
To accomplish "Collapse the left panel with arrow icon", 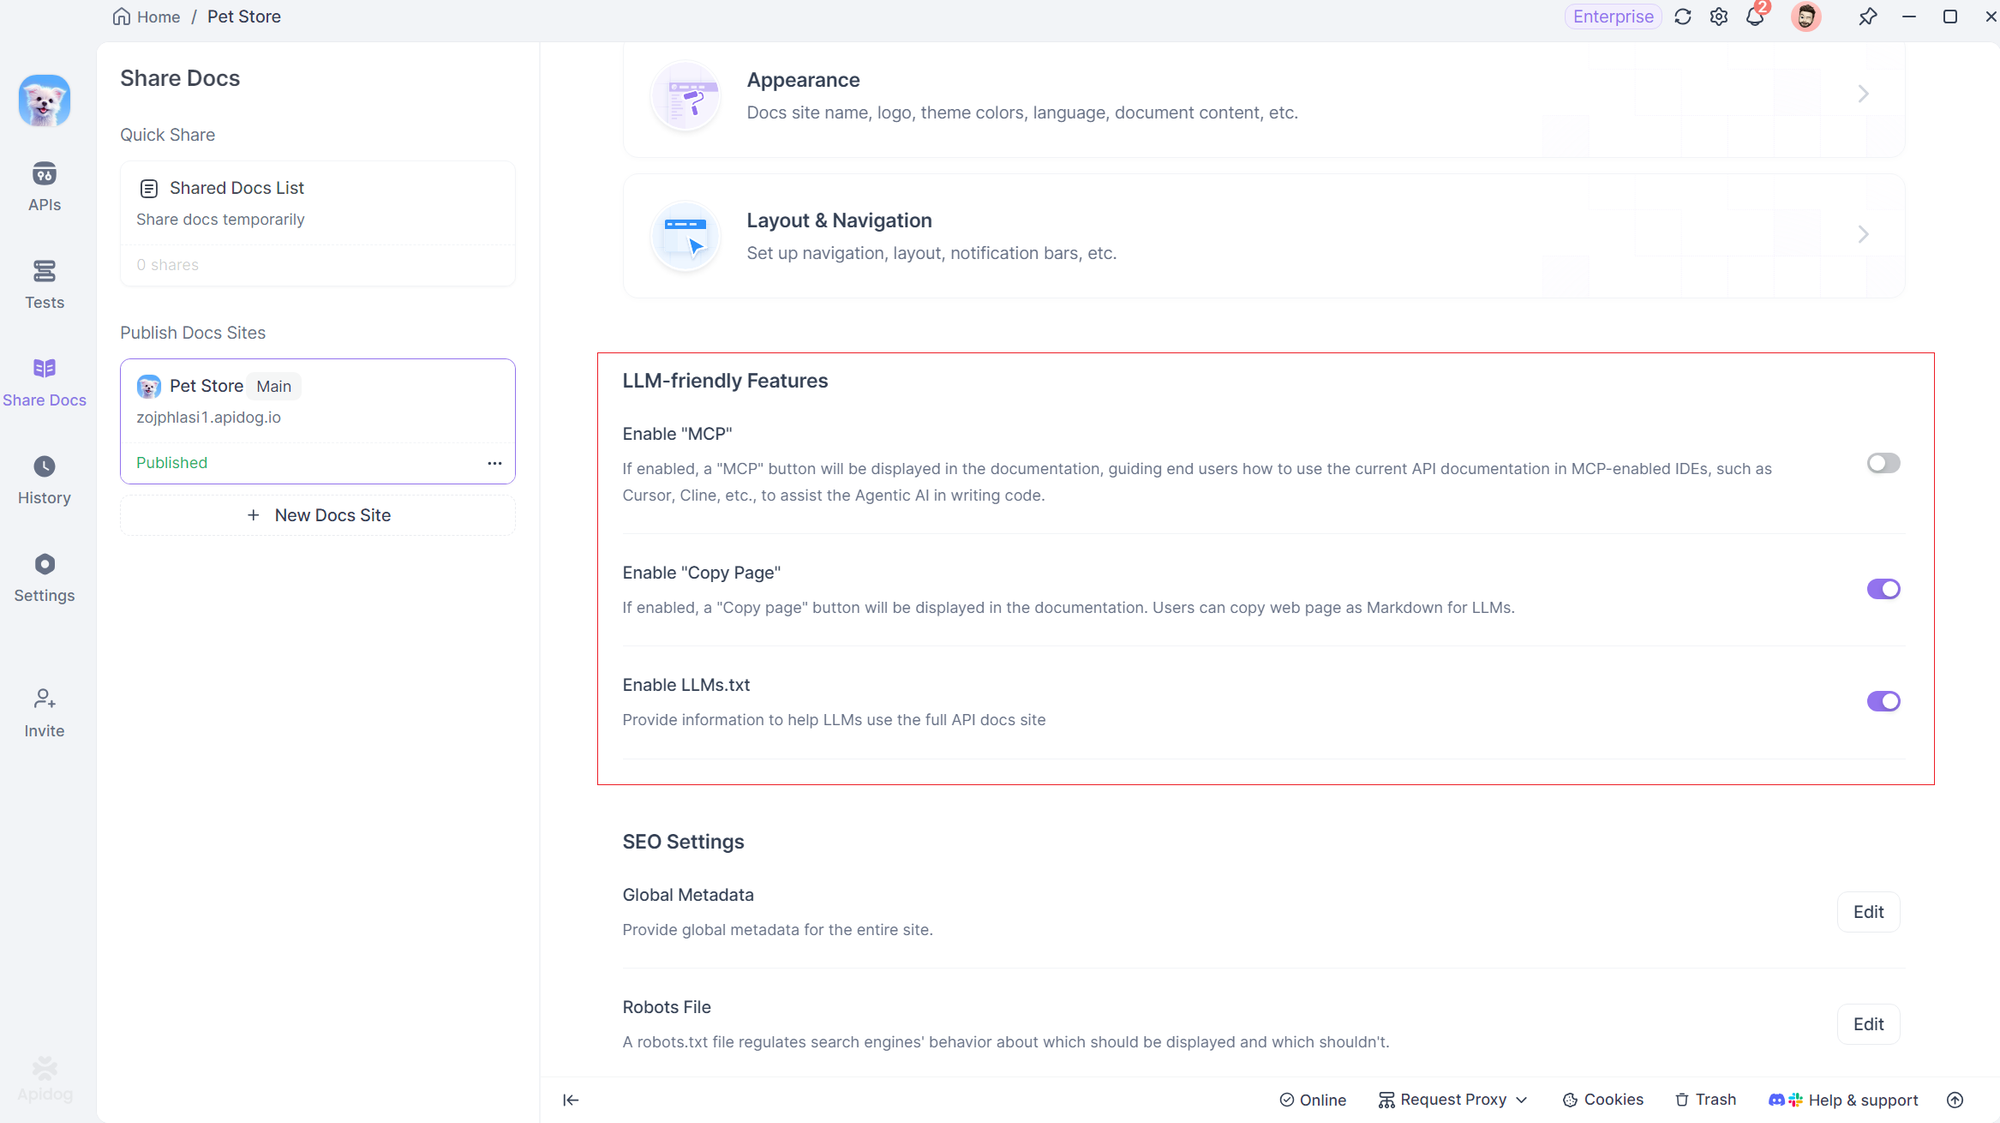I will click(571, 1100).
